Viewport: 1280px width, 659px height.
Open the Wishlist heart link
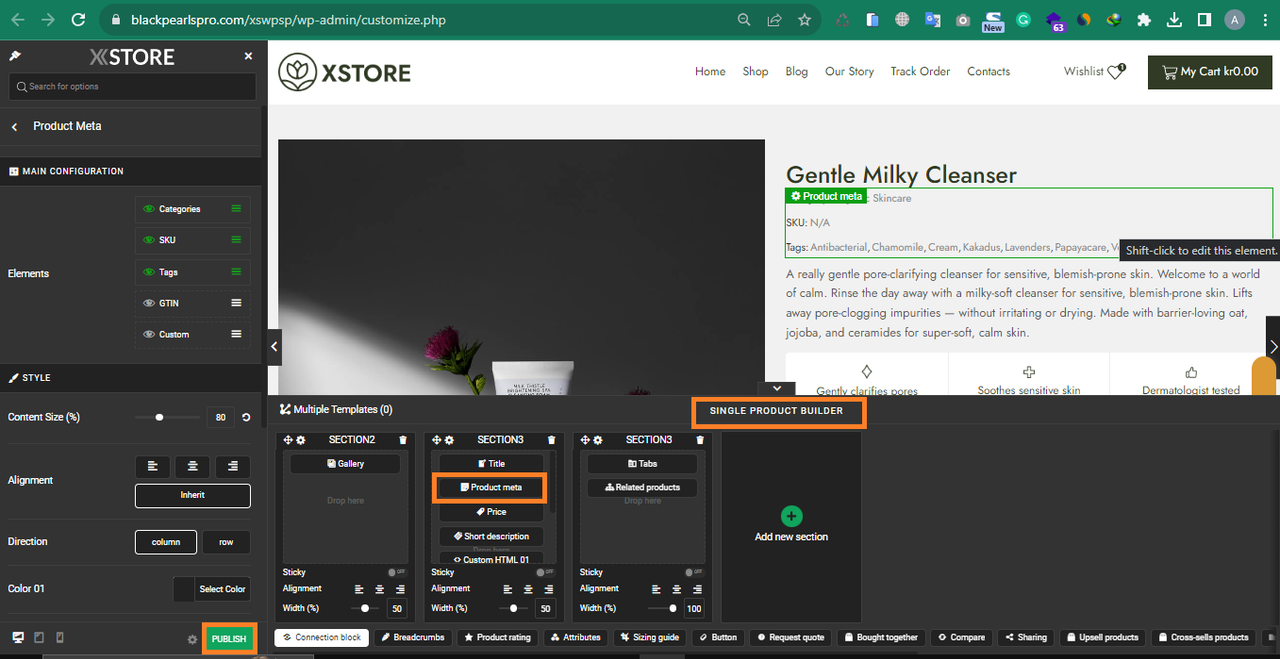(1095, 71)
